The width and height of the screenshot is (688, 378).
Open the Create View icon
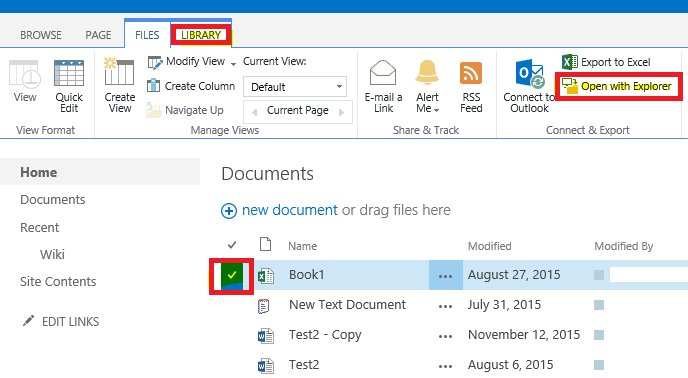click(119, 72)
